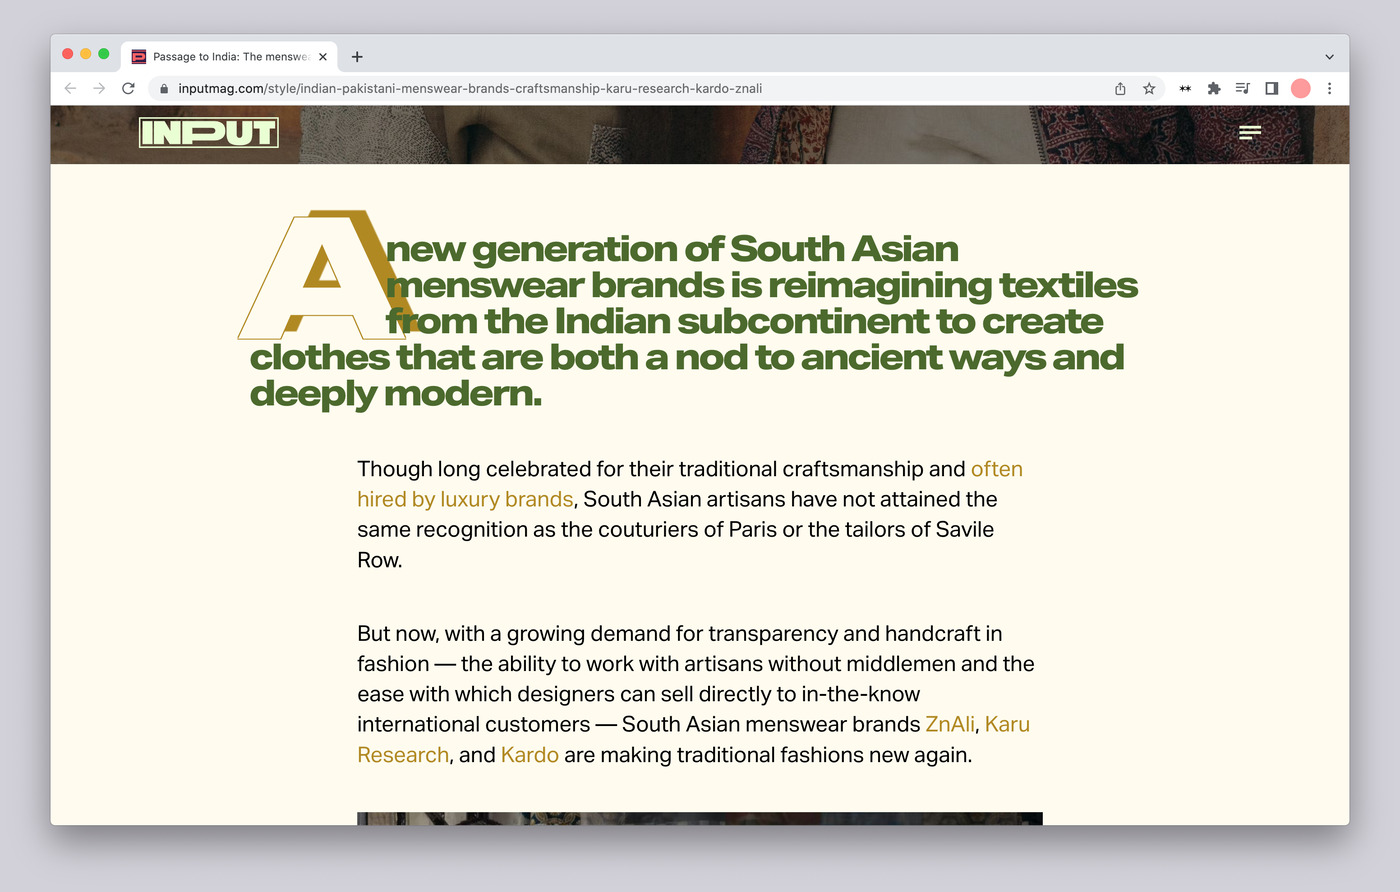The height and width of the screenshot is (892, 1400).
Task: Open the media controls icon
Action: [x=1242, y=88]
